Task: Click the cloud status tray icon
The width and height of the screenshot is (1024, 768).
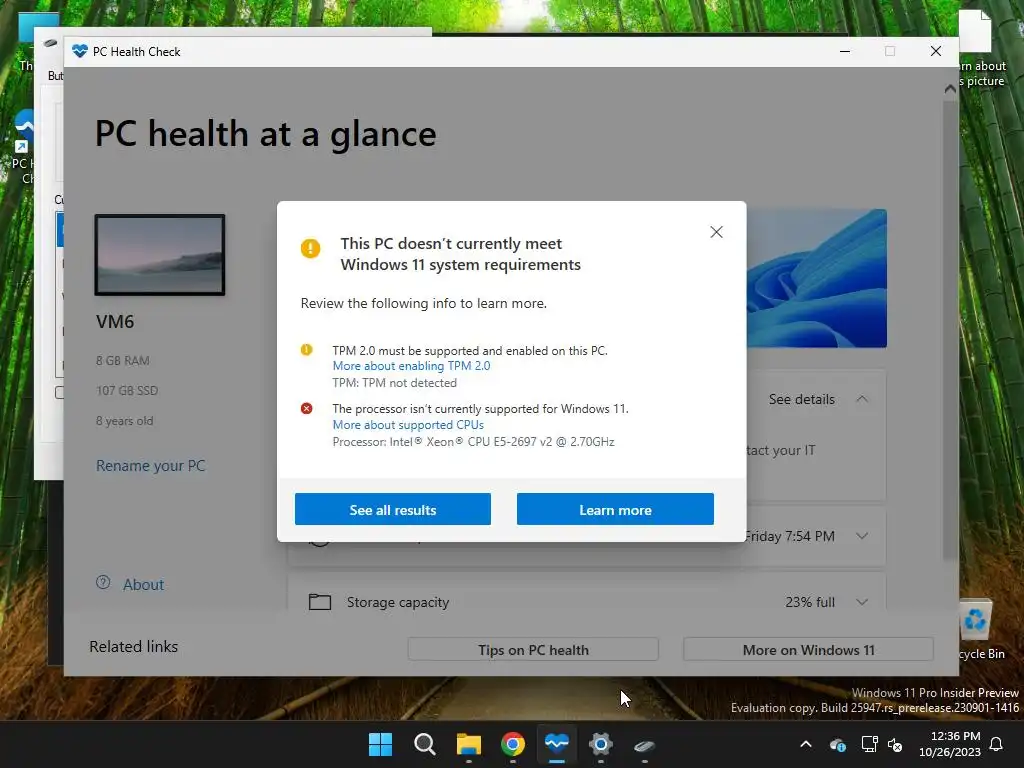Action: [x=838, y=744]
